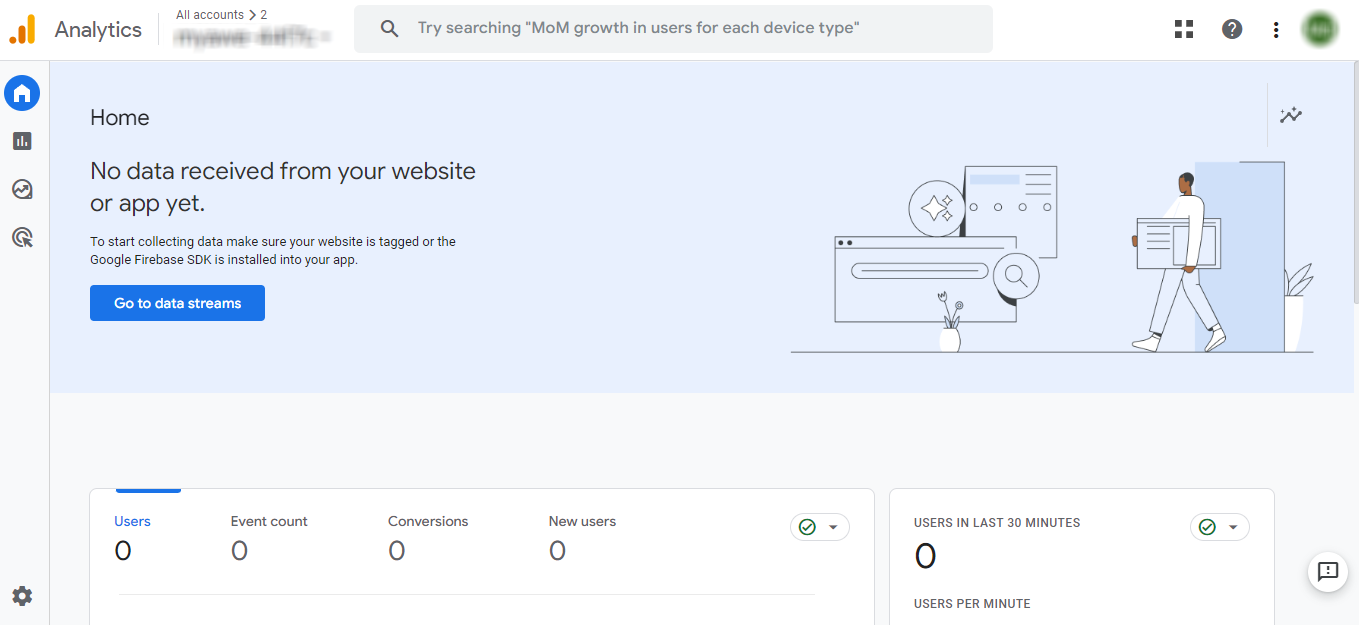Image resolution: width=1359 pixels, height=625 pixels.
Task: Select the New users metric
Action: coord(582,521)
